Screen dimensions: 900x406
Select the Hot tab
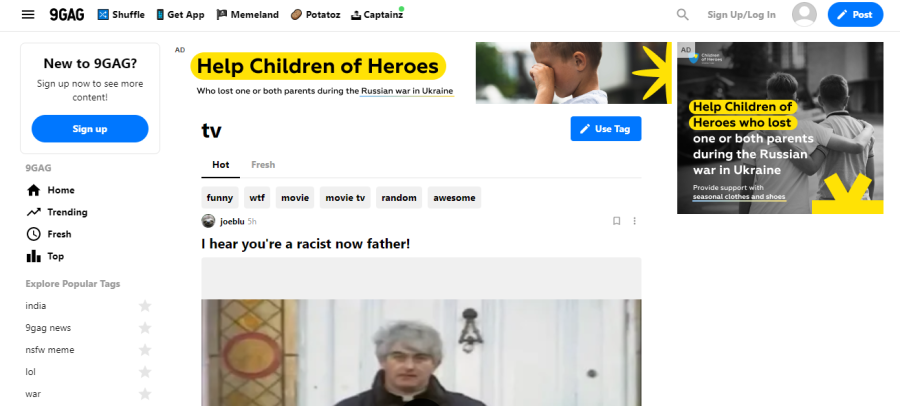click(x=220, y=165)
